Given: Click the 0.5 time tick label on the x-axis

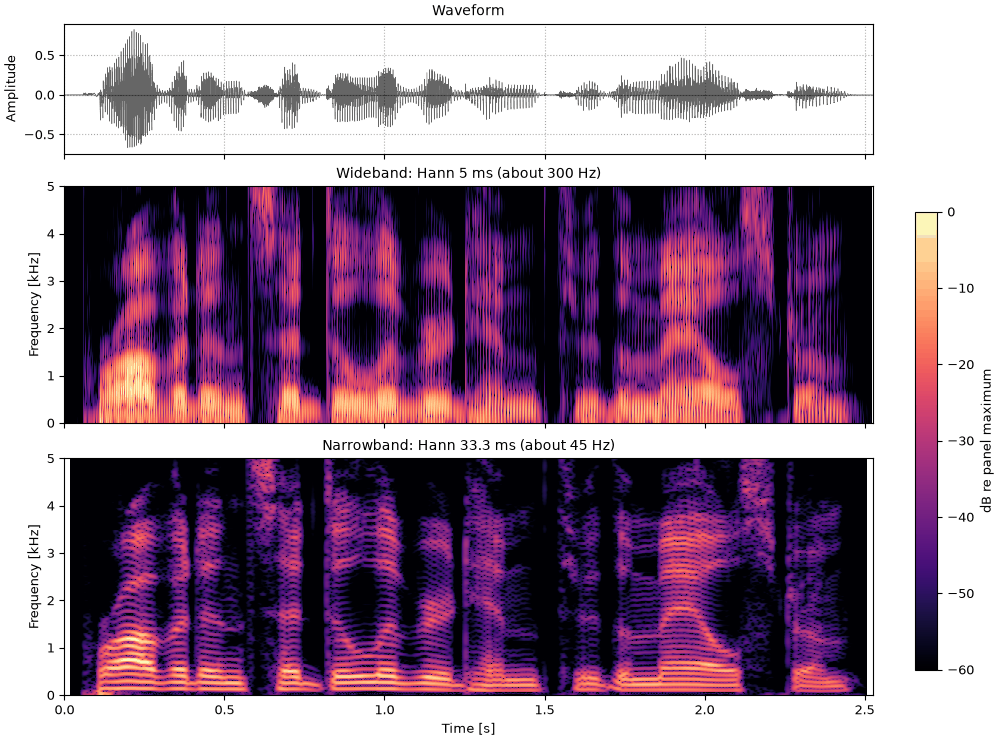Looking at the screenshot, I should coord(224,710).
